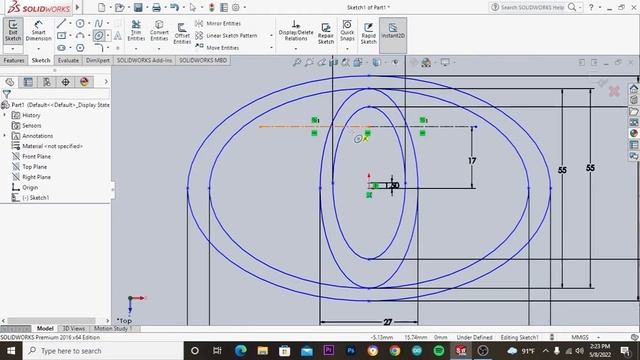
Task: Click Move Entities
Action: point(217,48)
